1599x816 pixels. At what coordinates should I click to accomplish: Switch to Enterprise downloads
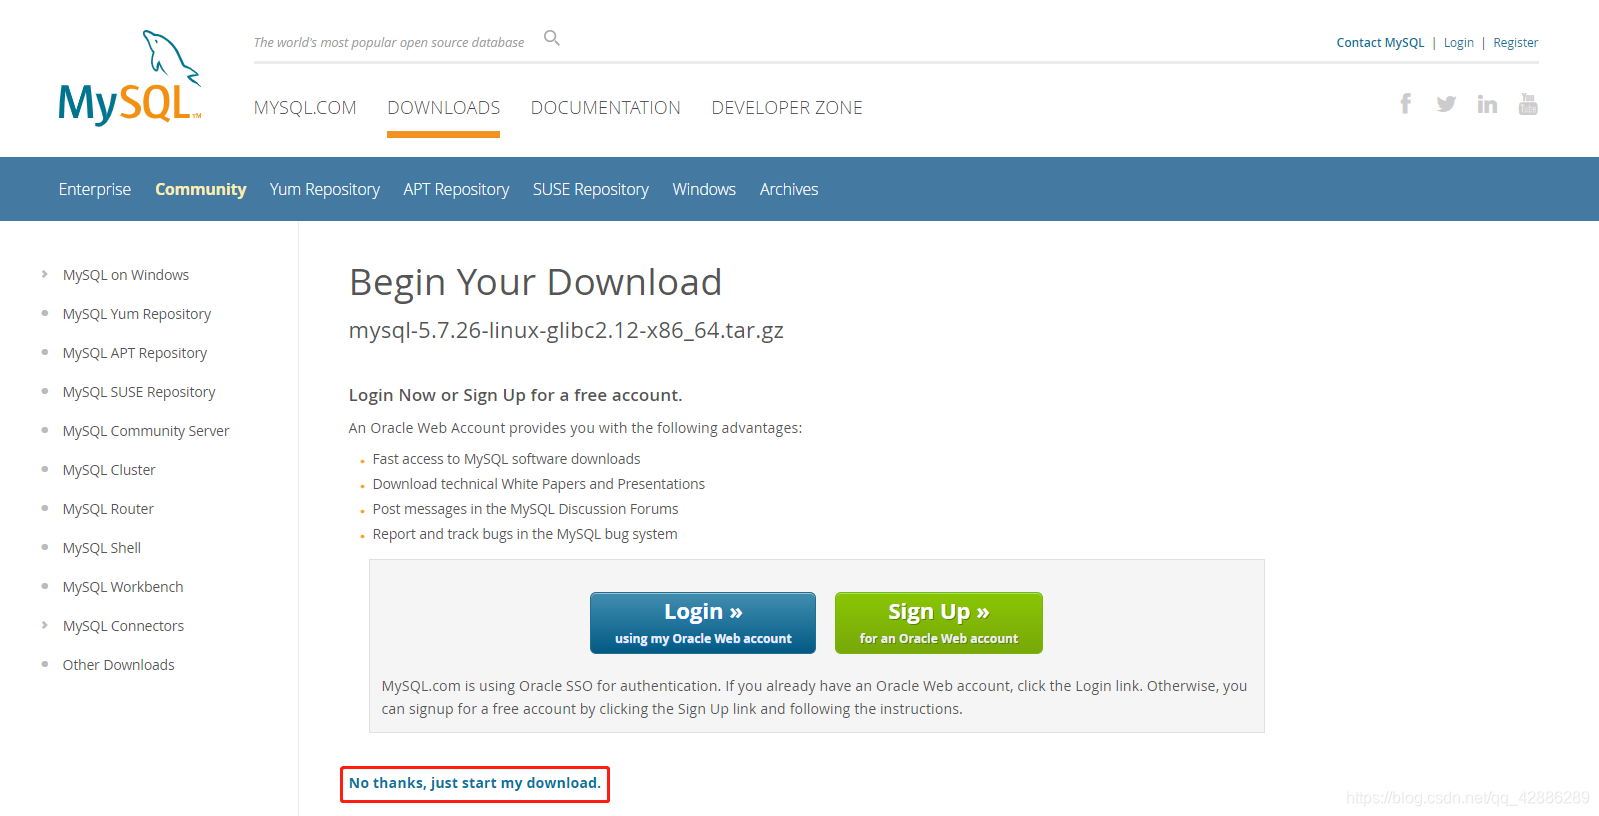point(95,189)
